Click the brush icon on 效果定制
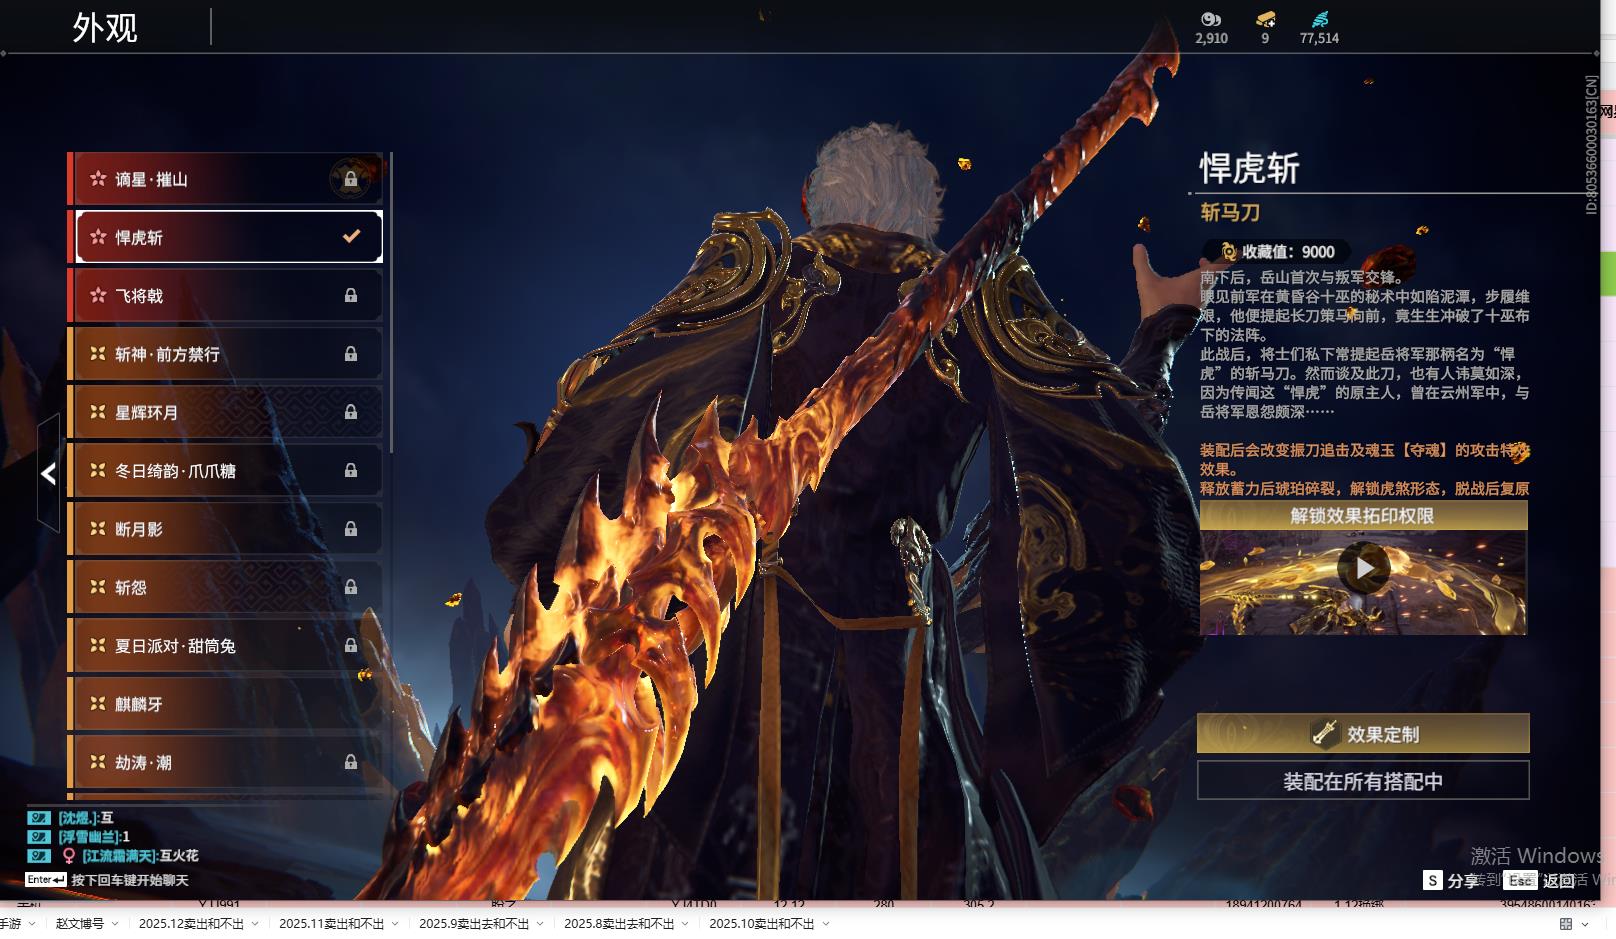Screen dimensions: 1616x939 pos(1325,733)
